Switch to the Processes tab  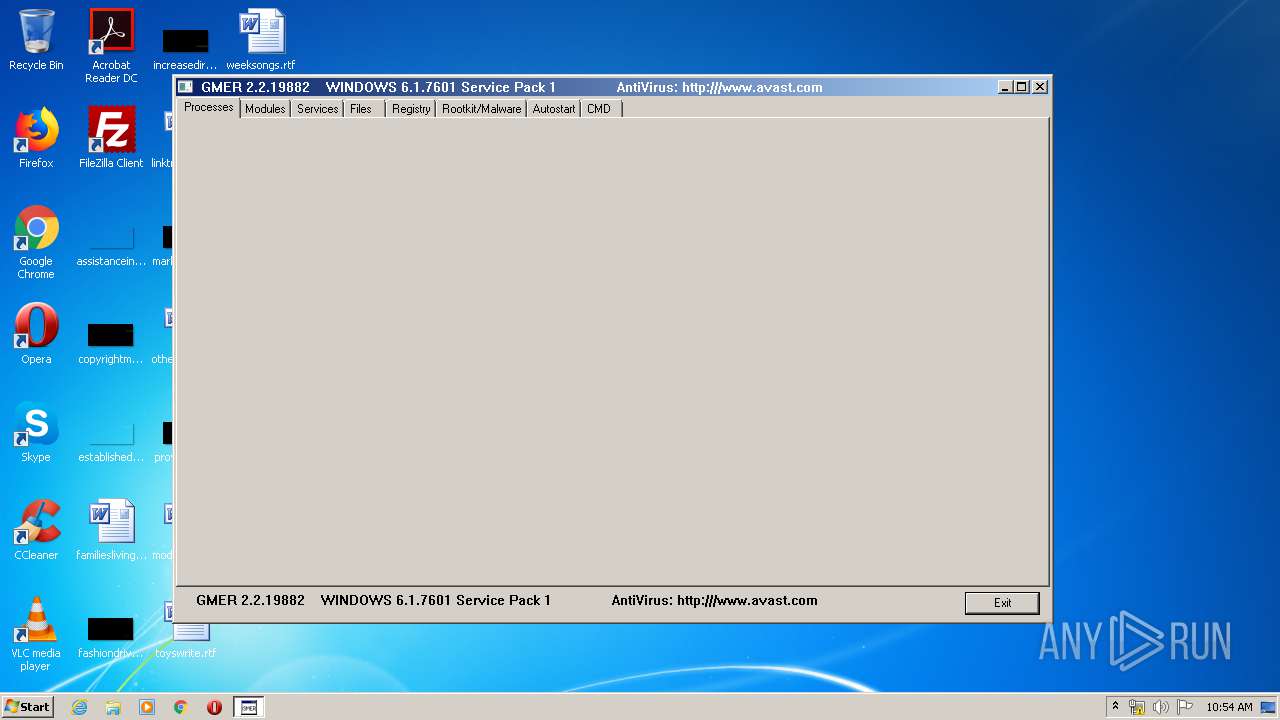click(208, 108)
